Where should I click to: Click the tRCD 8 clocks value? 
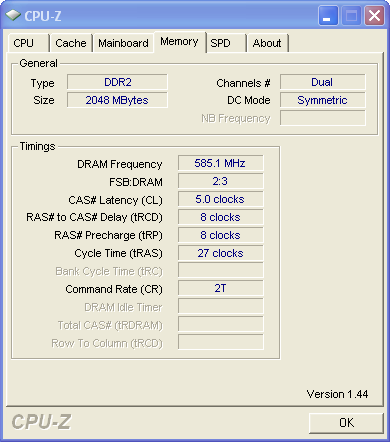220,217
